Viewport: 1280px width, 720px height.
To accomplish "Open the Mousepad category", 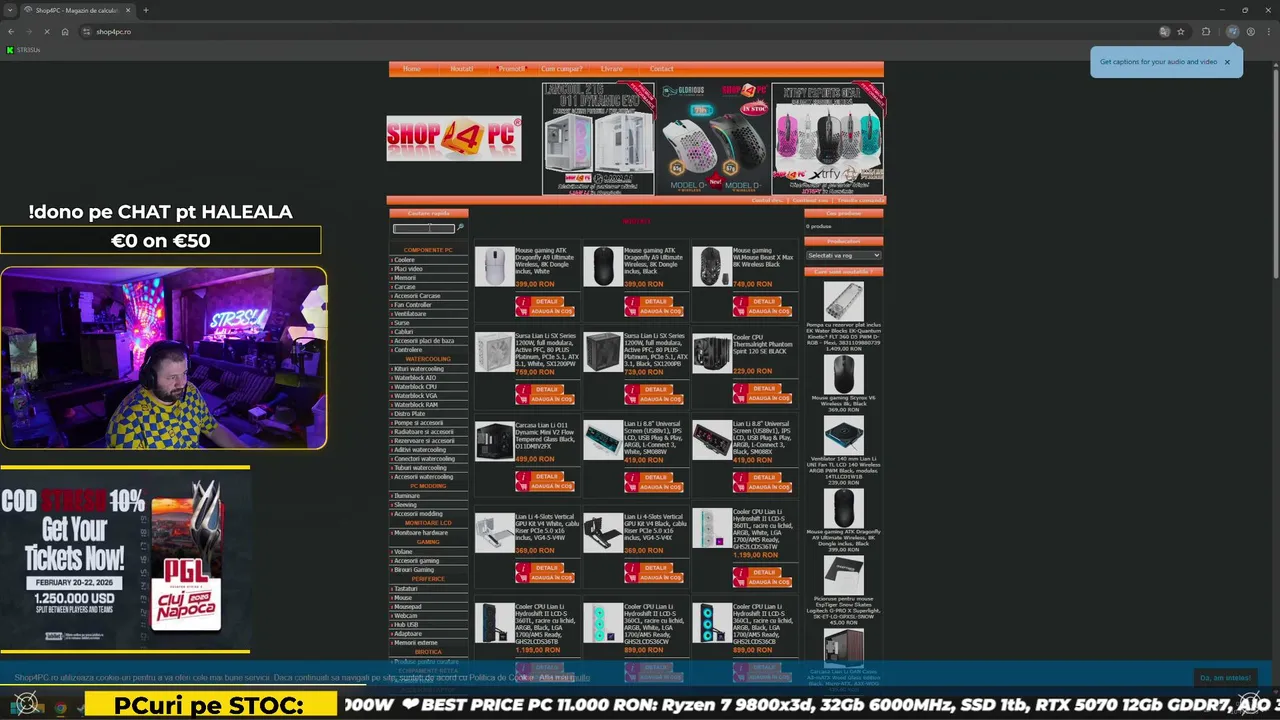I will 407,607.
